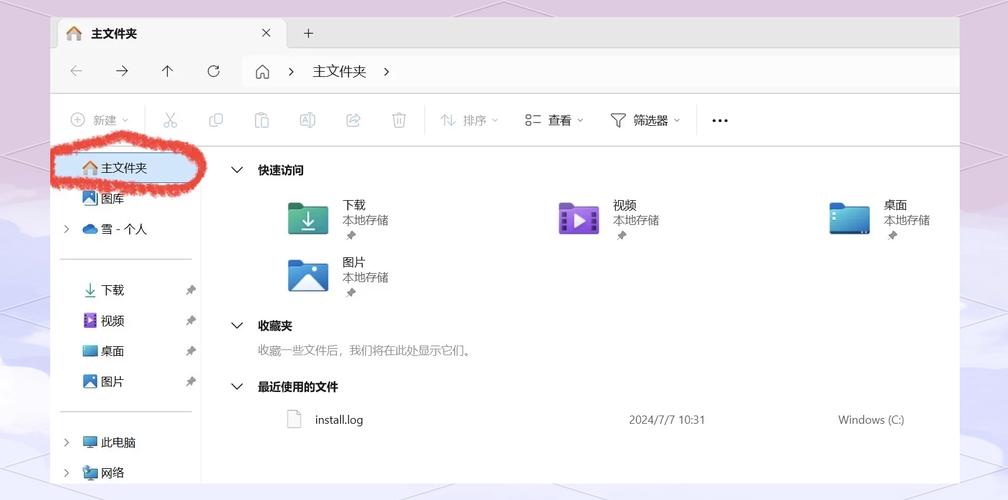Select pinned 下载 in the sidebar

104,290
